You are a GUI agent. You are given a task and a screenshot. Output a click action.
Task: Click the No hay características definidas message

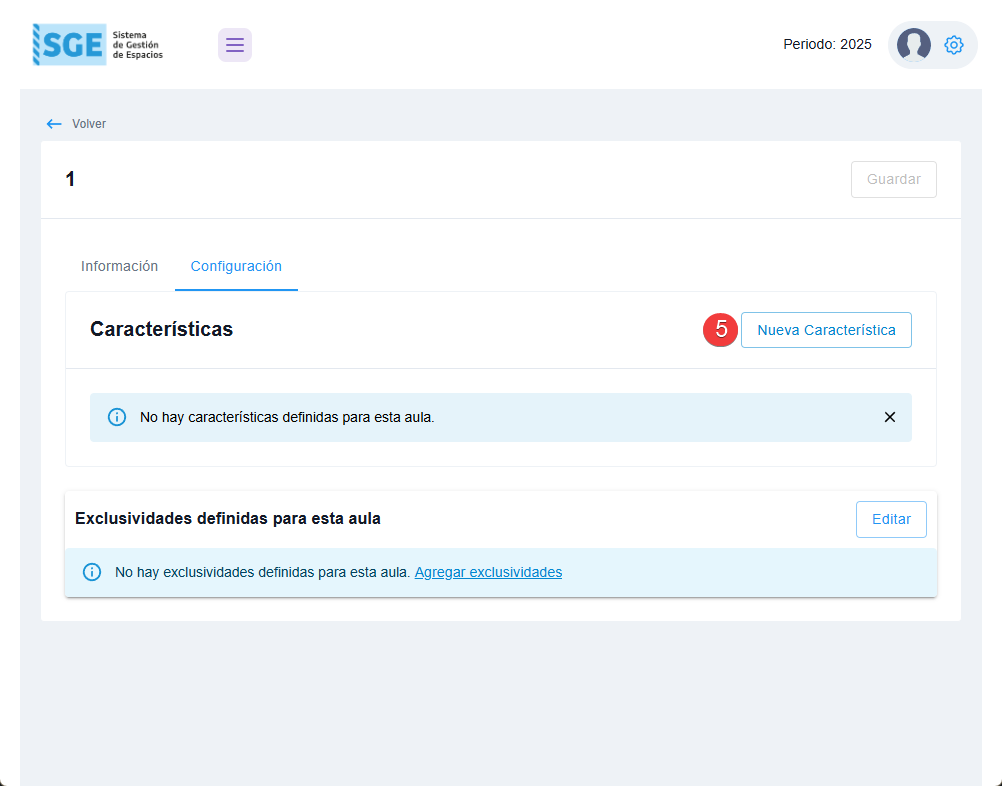[x=287, y=417]
